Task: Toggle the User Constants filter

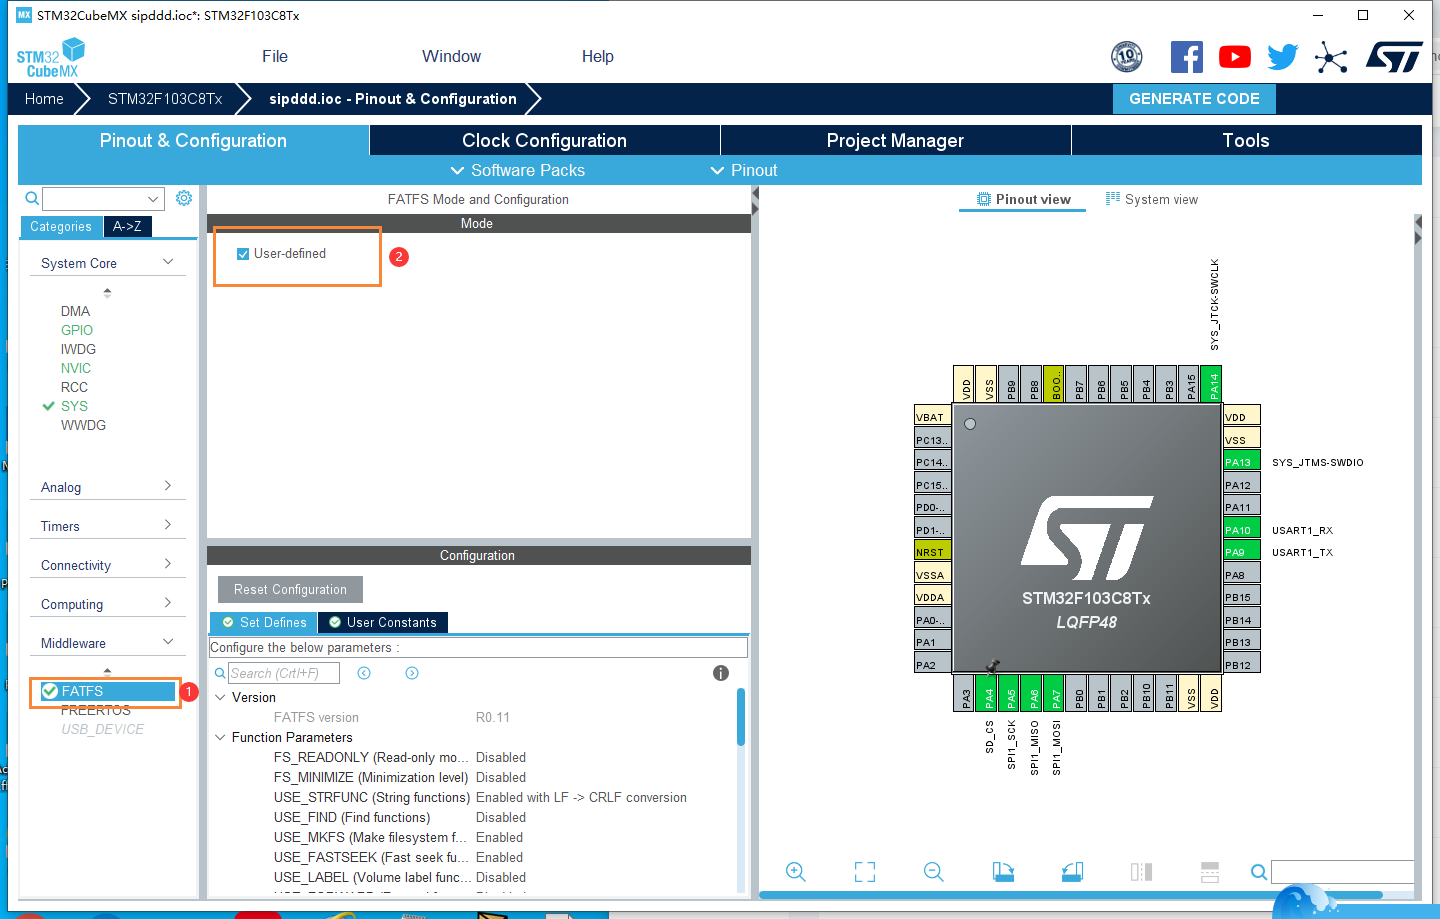Action: (382, 622)
